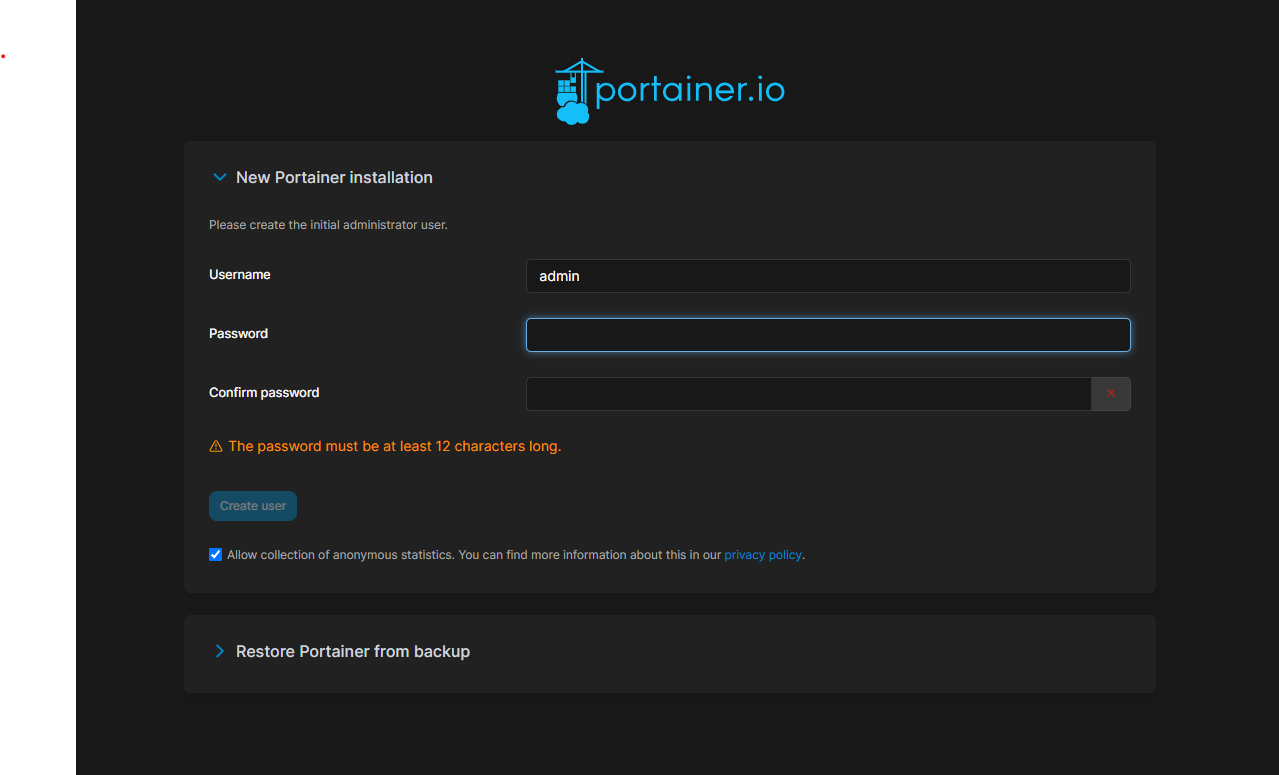This screenshot has width=1279, height=775.
Task: Click into the Password input field
Action: pos(827,335)
